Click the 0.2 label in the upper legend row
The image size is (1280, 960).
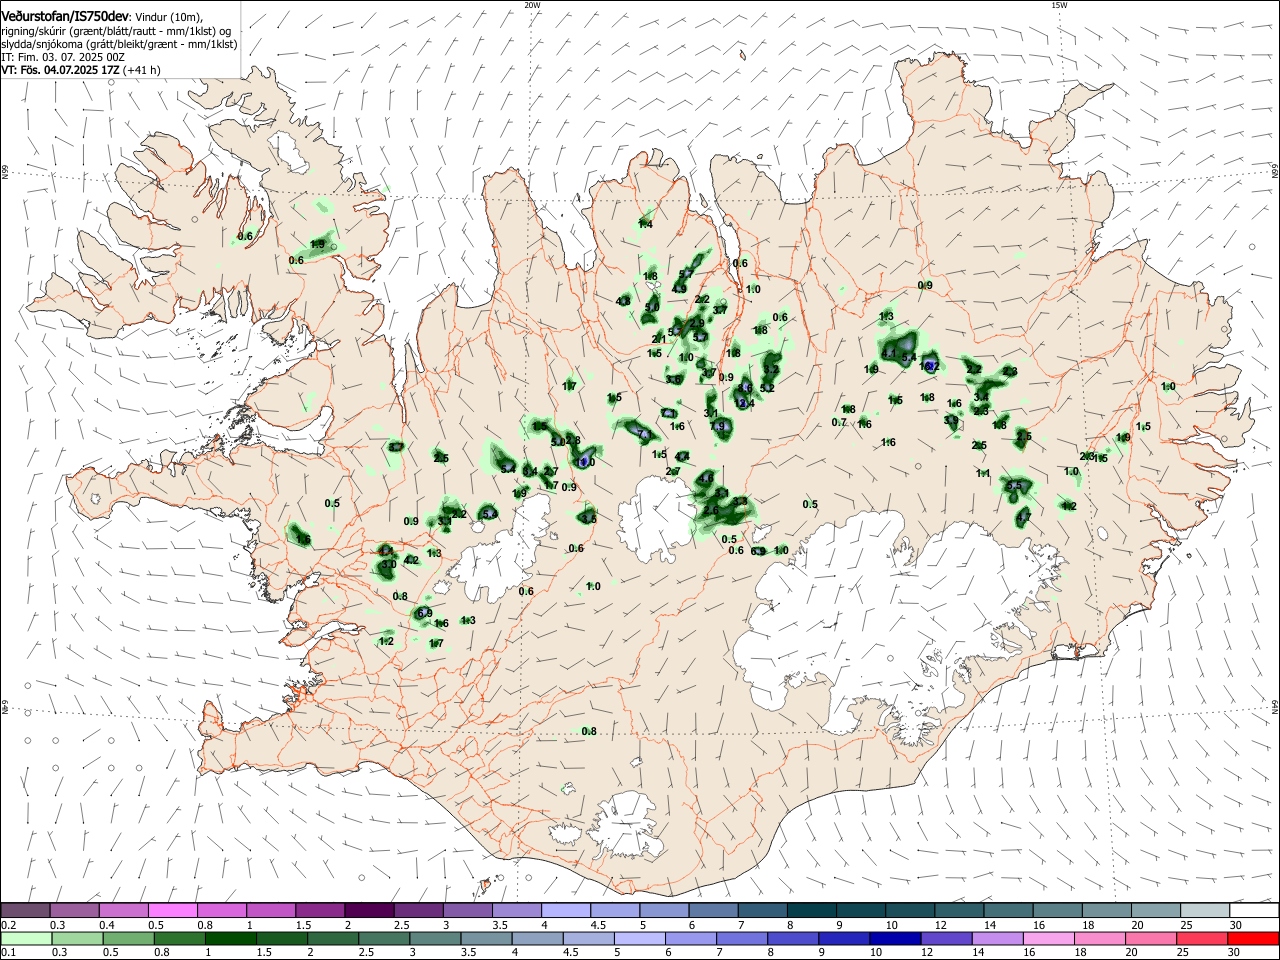coord(8,925)
